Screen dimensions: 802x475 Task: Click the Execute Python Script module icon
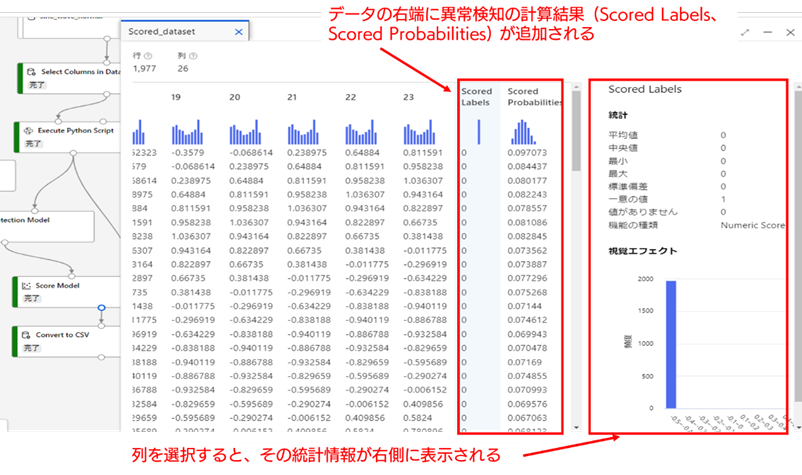(x=28, y=131)
